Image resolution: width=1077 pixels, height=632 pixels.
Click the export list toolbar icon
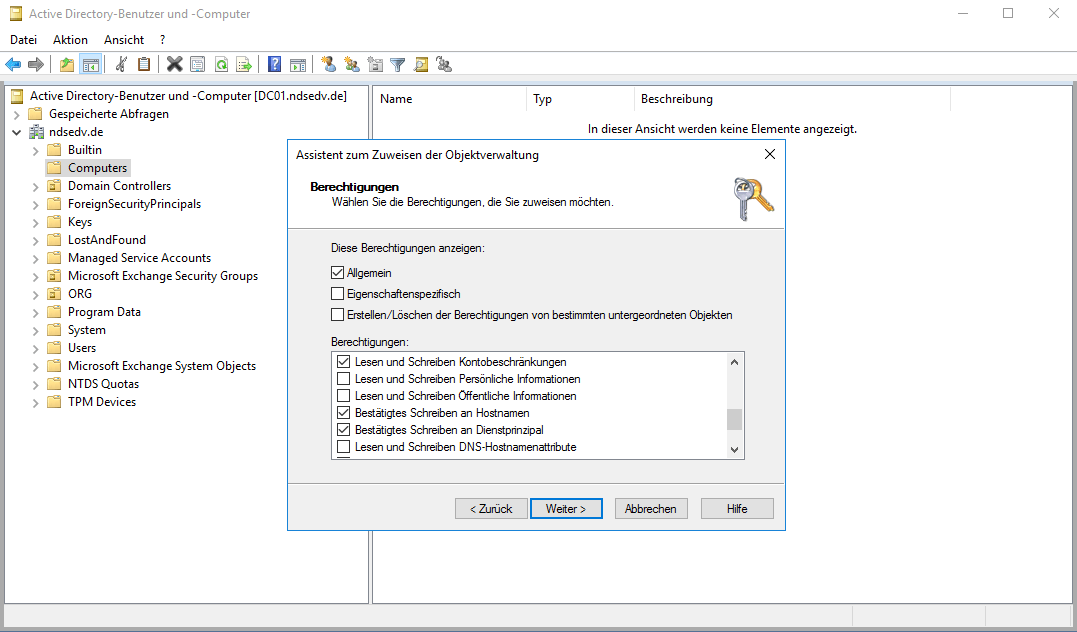click(x=243, y=65)
